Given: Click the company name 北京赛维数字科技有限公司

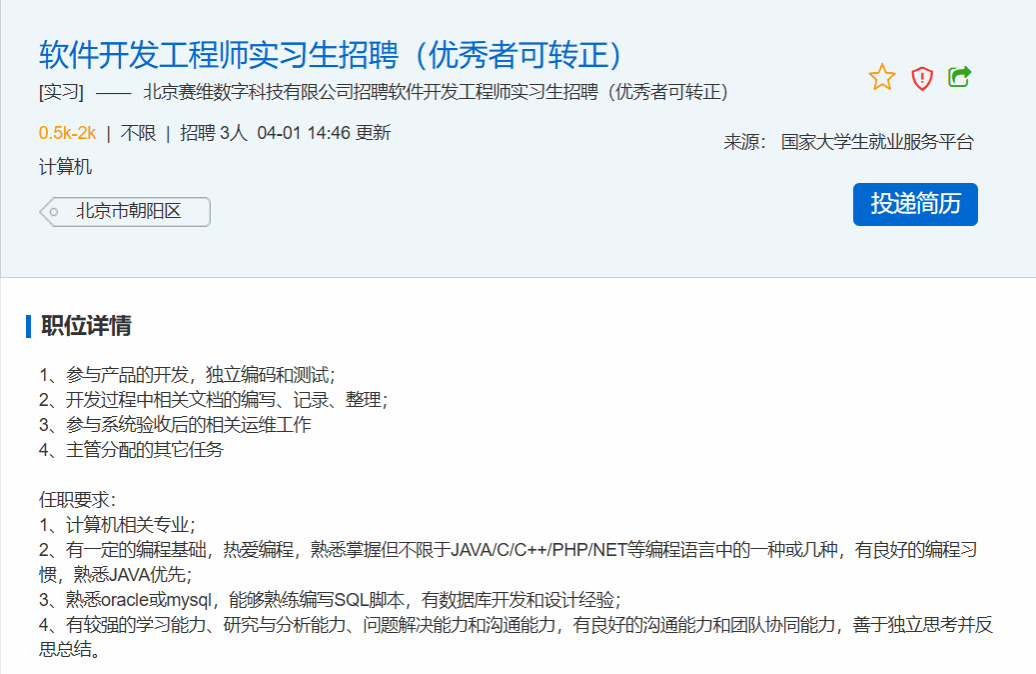Looking at the screenshot, I should point(248,93).
